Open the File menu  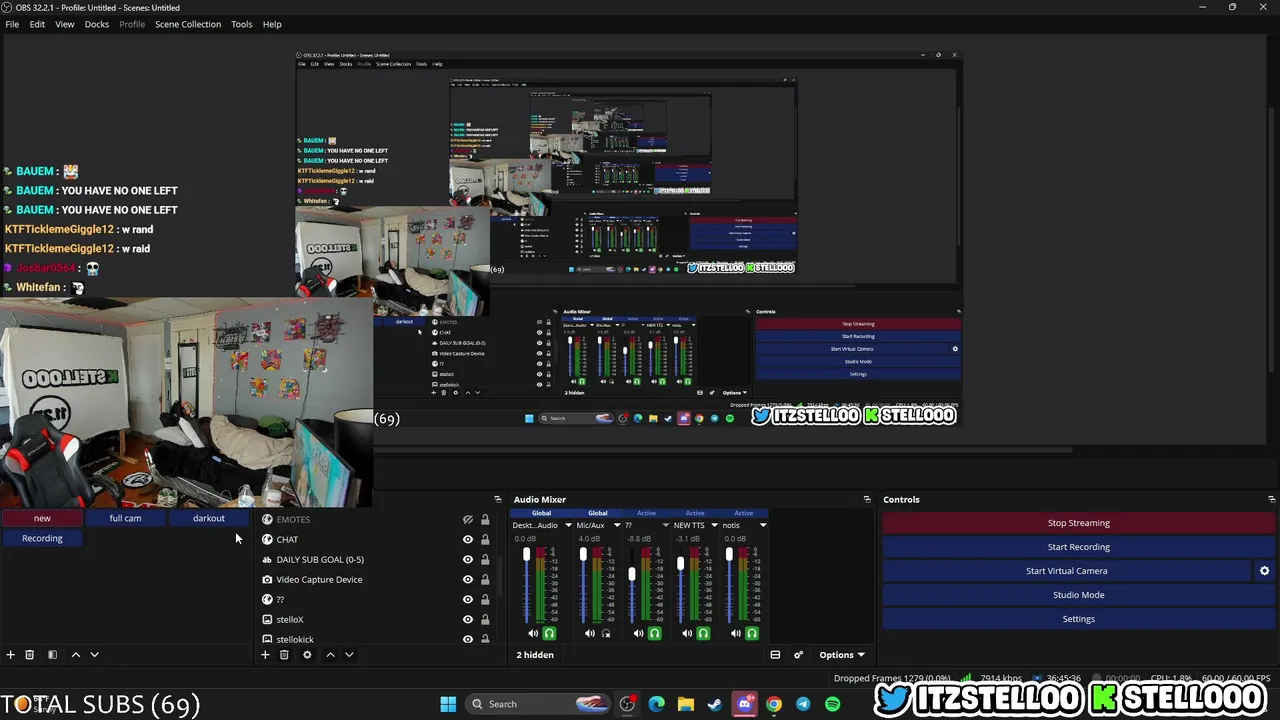pyautogui.click(x=12, y=24)
